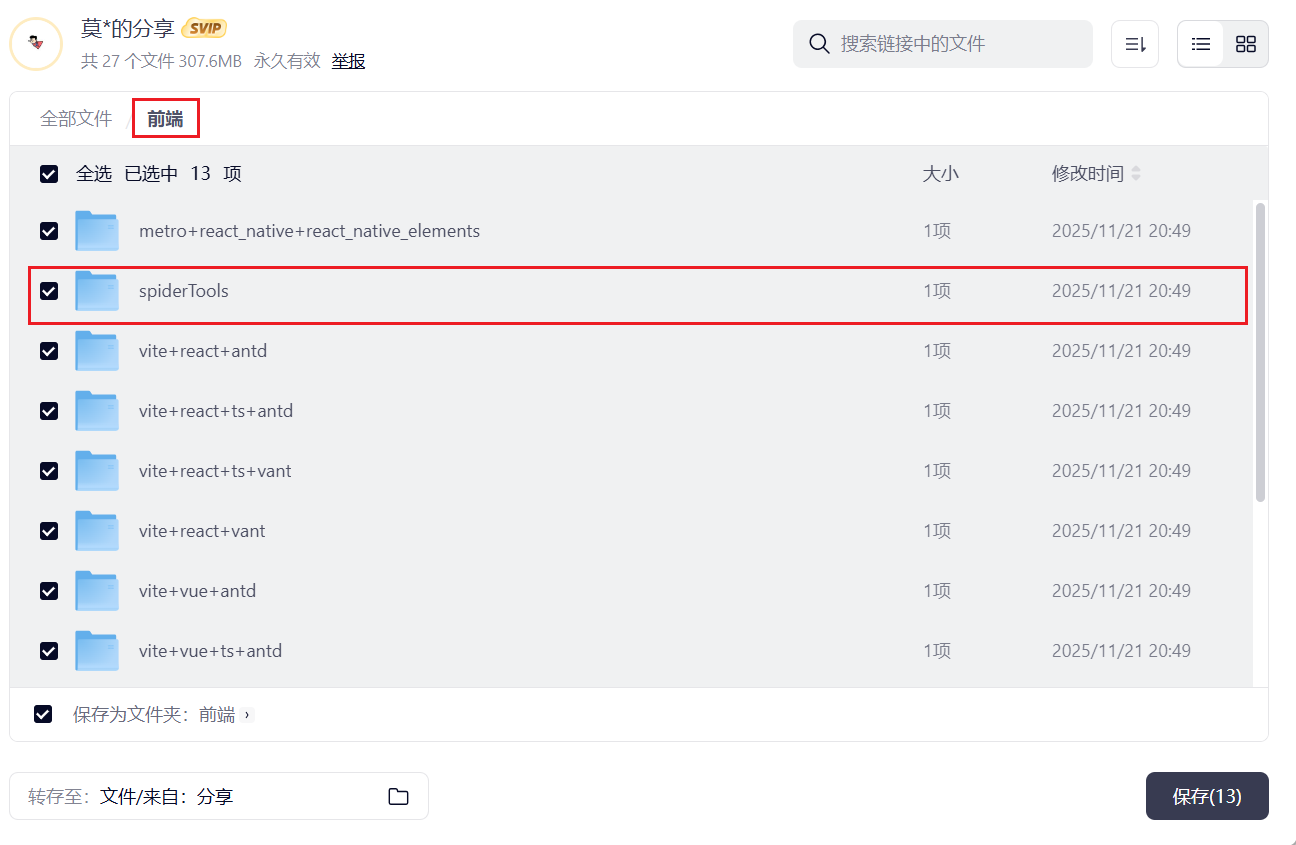Click the SVIP badge
Viewport: 1296px width, 845px height.
coord(204,29)
